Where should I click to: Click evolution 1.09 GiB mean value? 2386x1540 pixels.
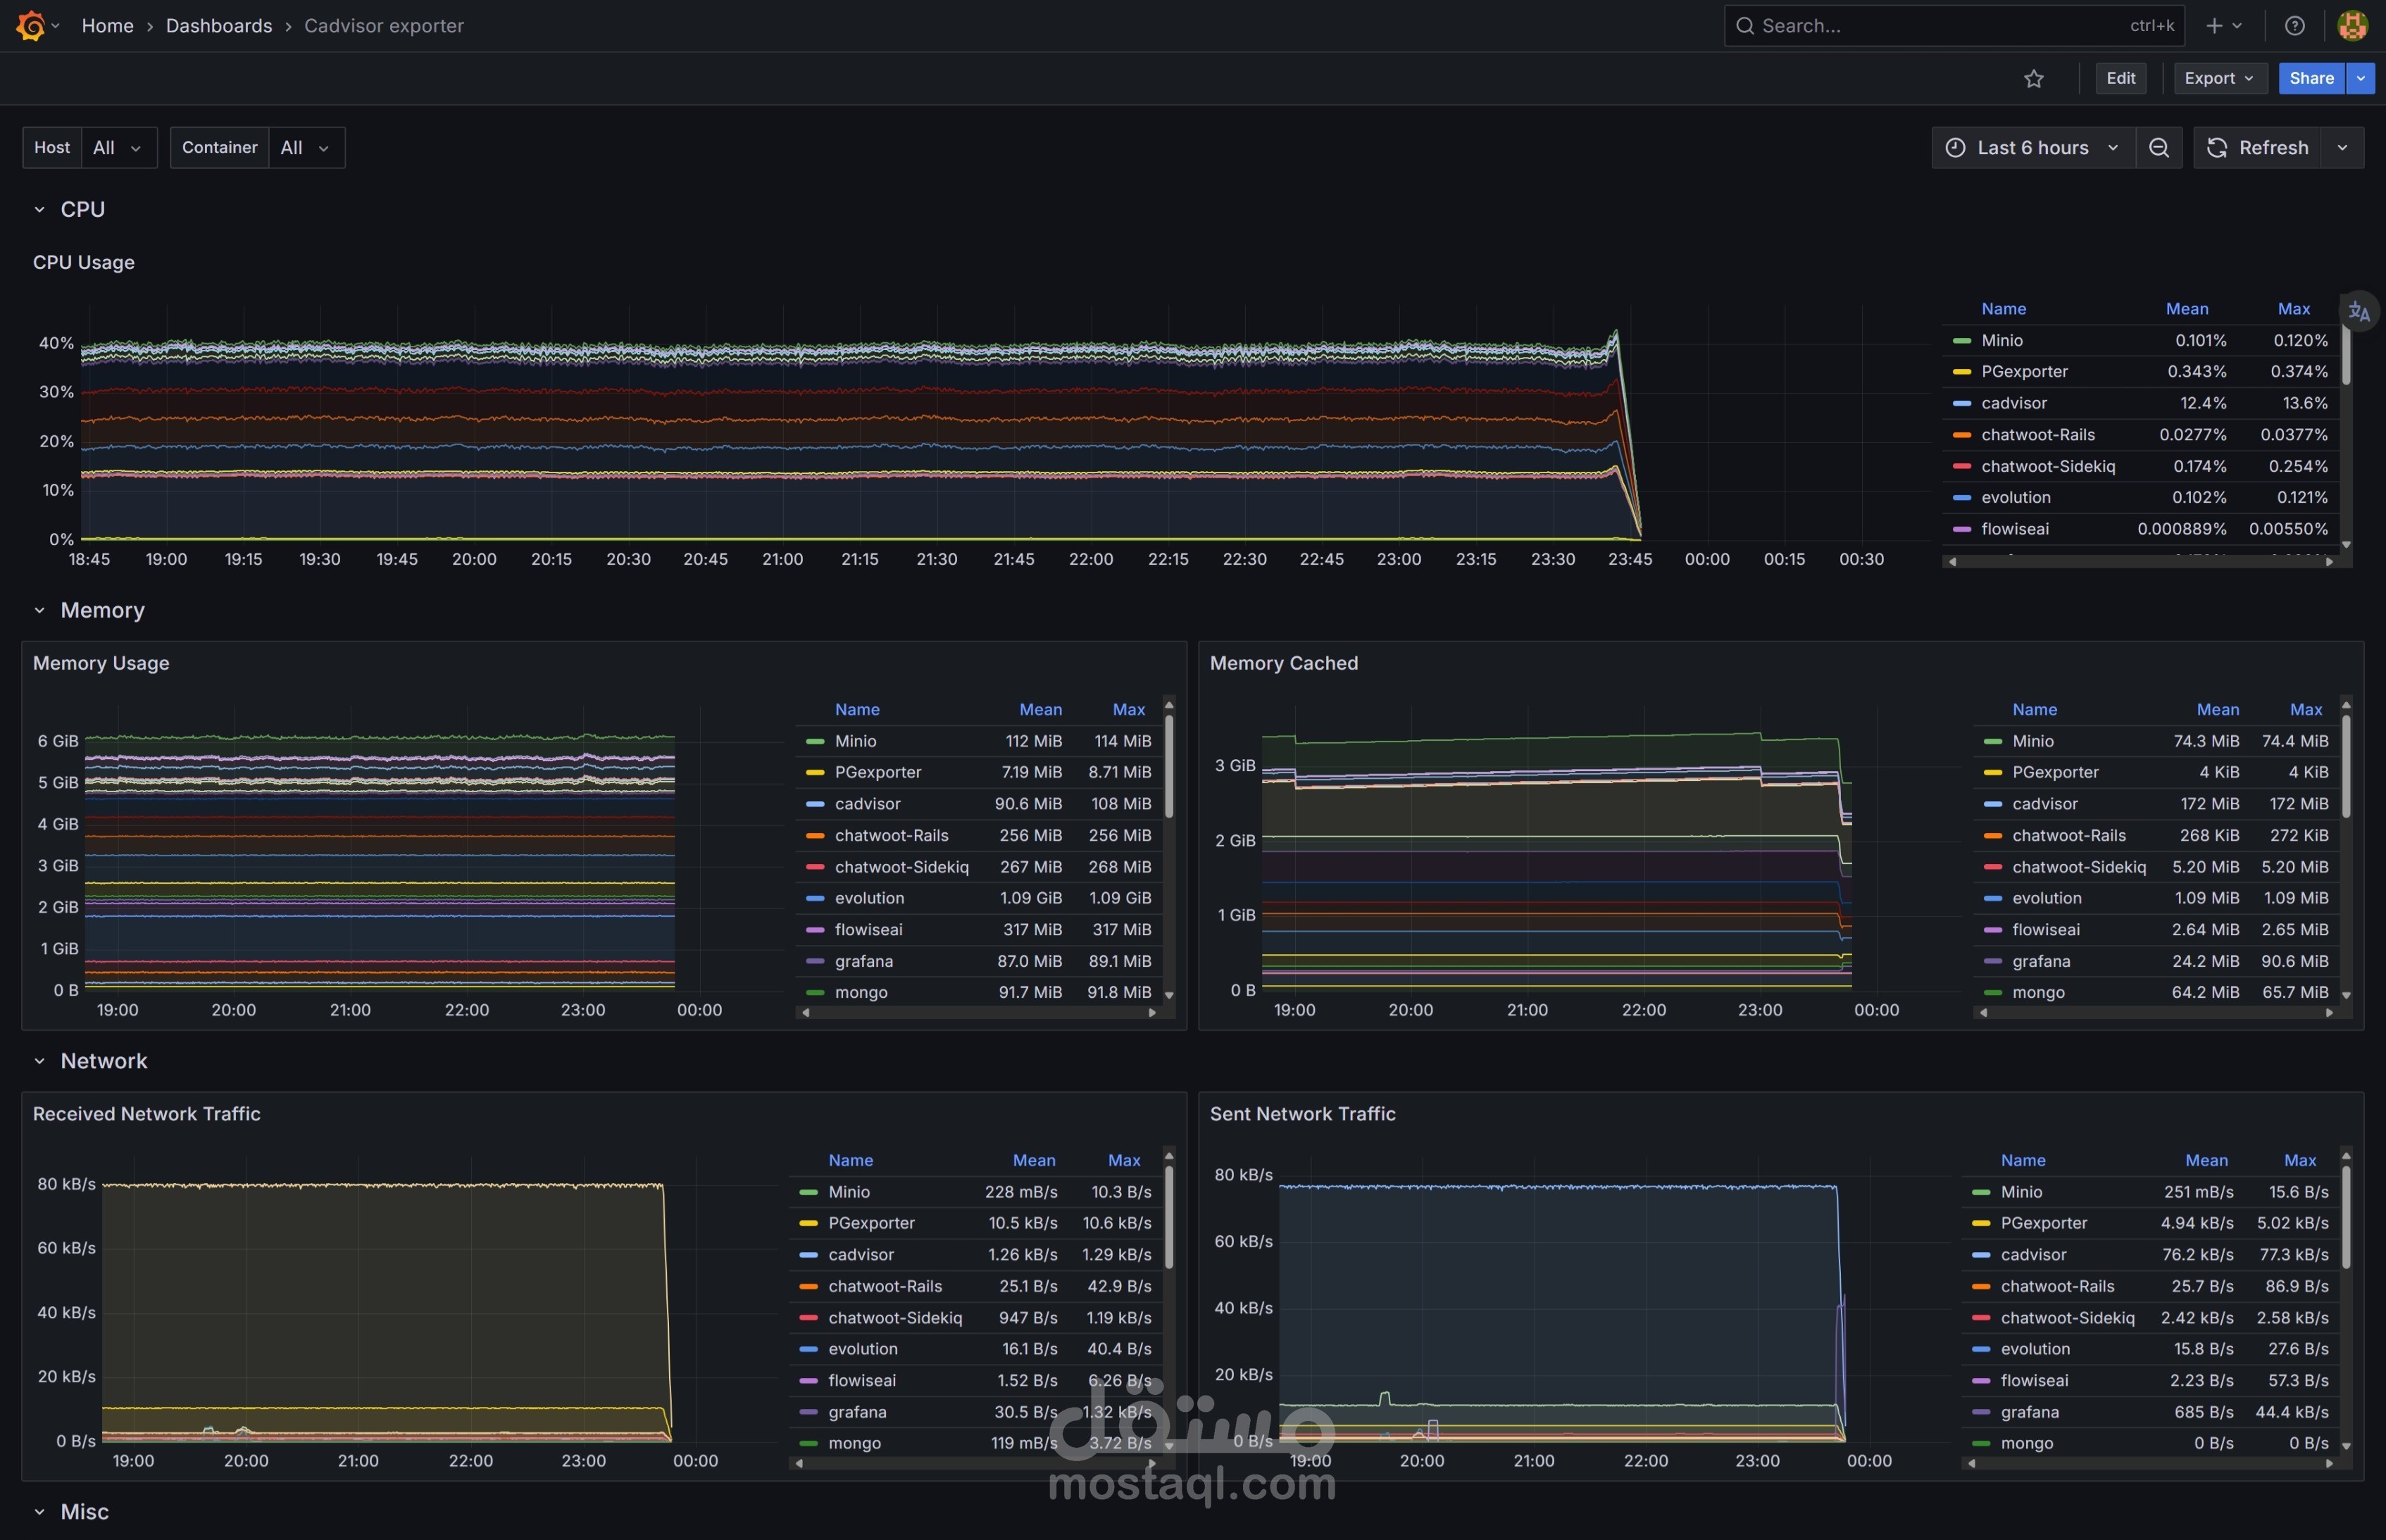(1031, 898)
